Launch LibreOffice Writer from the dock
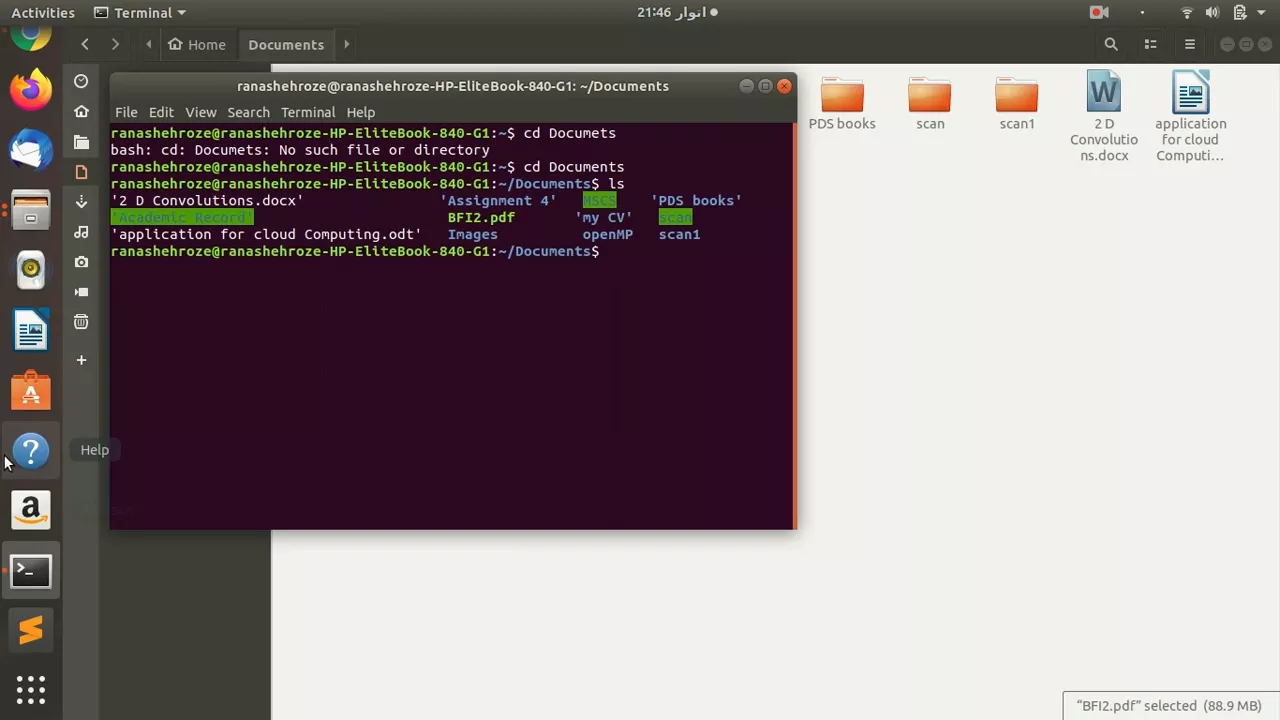This screenshot has height=720, width=1280. pos(30,330)
